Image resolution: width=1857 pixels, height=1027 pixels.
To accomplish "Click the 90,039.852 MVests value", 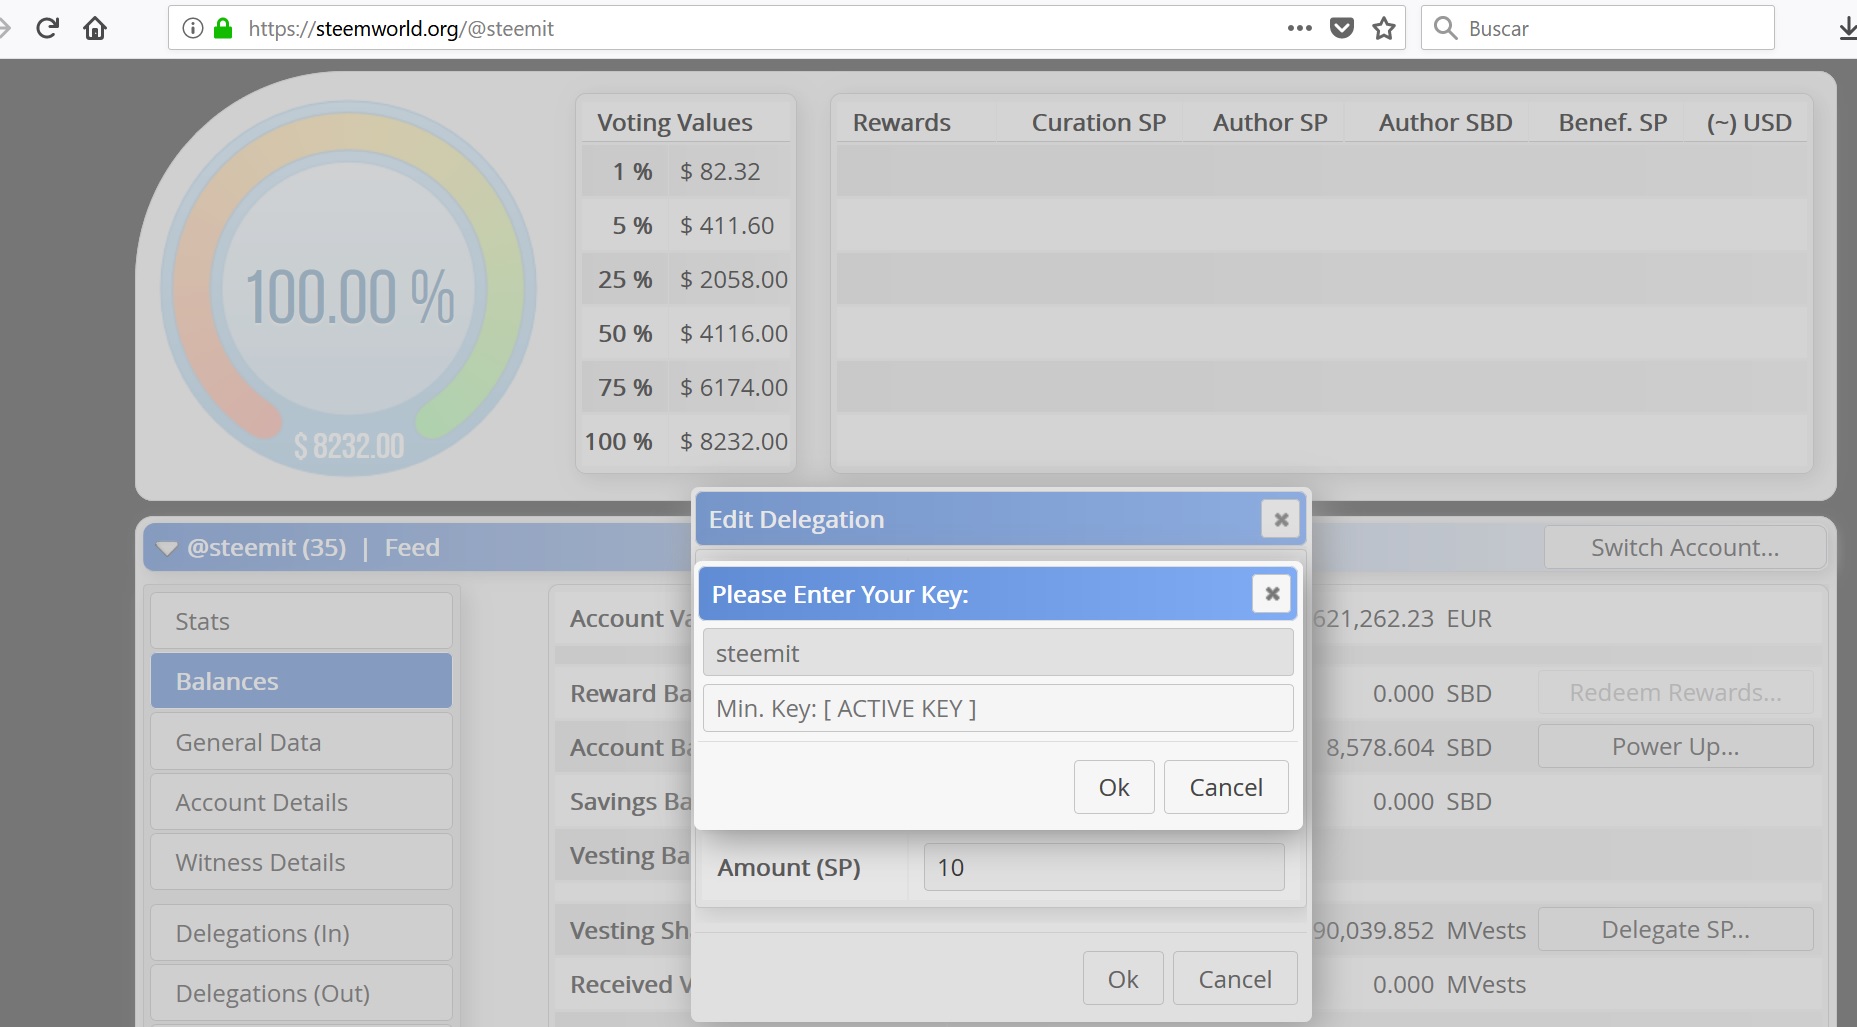I will click(x=1419, y=930).
